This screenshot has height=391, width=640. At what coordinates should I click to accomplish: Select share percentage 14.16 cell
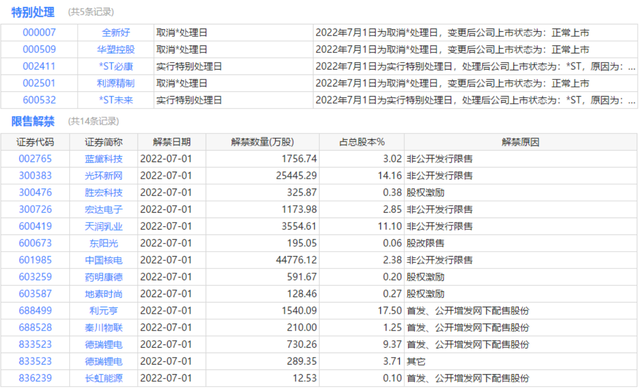(x=362, y=176)
